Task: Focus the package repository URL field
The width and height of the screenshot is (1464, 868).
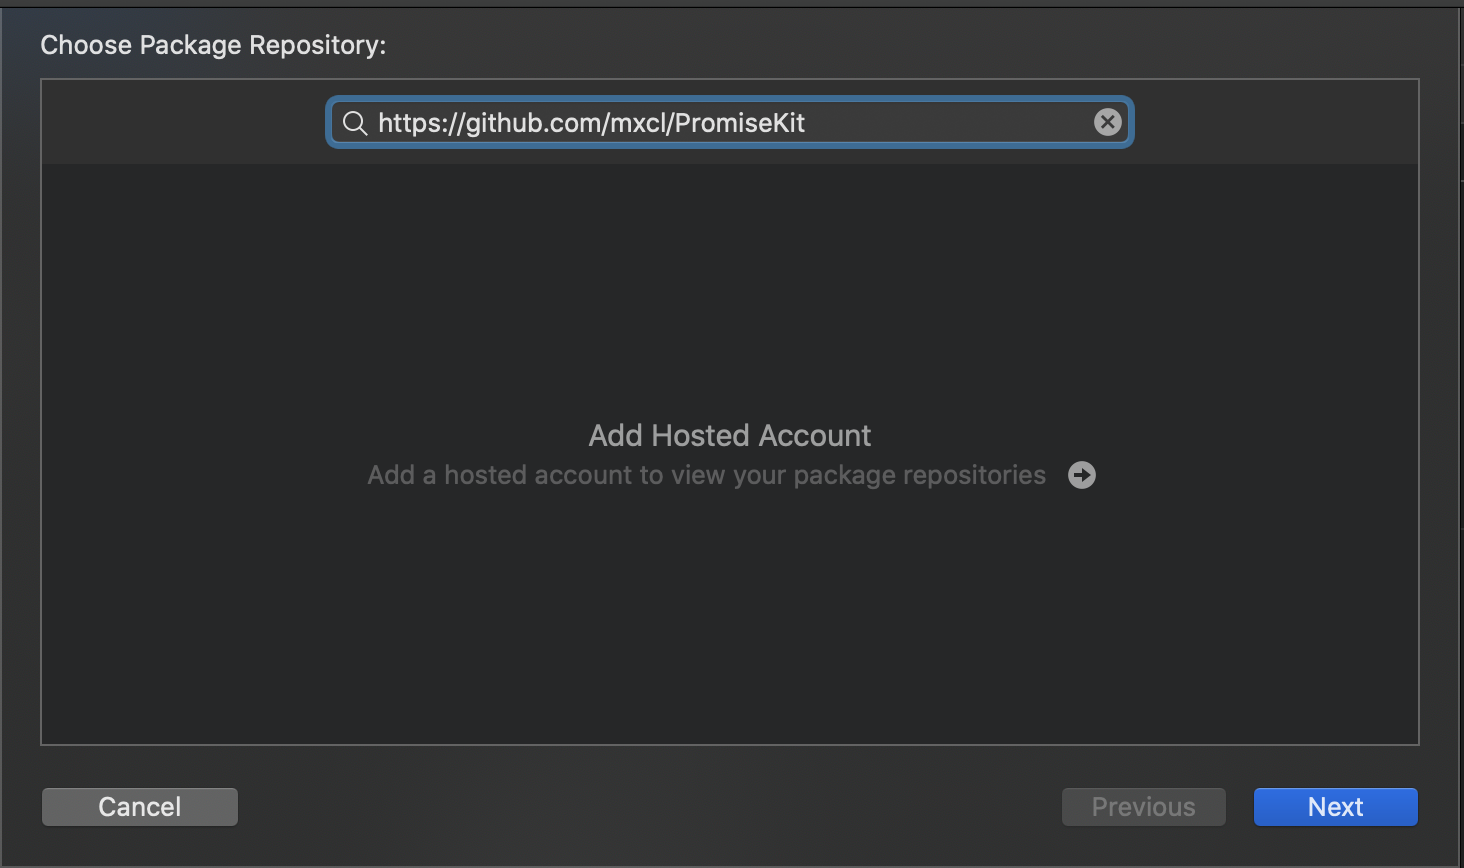Action: coord(730,122)
